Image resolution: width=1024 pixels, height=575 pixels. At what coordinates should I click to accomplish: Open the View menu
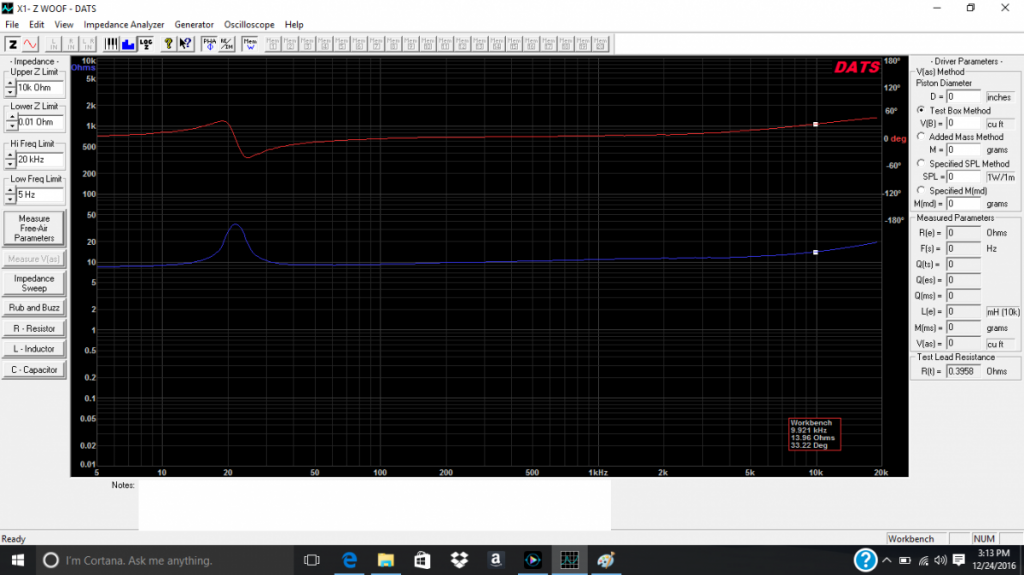(x=63, y=24)
